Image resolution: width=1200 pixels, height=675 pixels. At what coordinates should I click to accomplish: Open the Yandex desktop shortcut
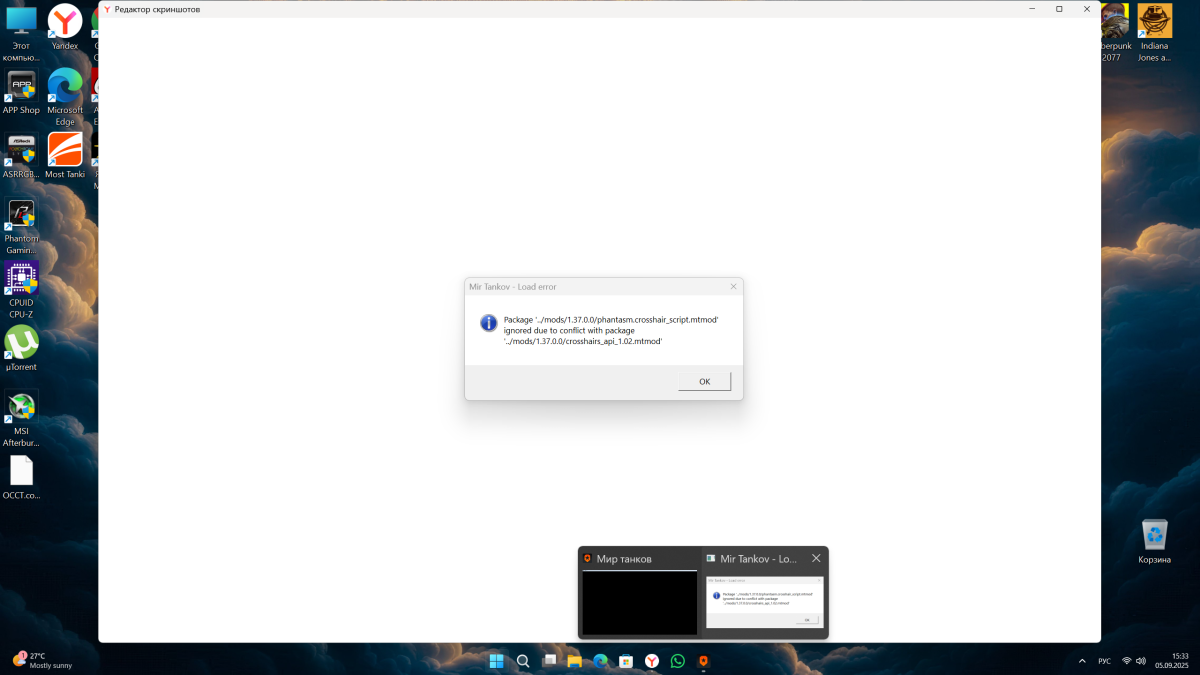coord(65,27)
